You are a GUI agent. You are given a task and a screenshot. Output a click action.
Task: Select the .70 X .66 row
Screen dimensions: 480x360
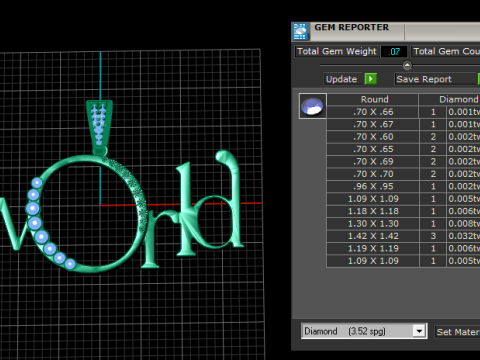pyautogui.click(x=403, y=112)
